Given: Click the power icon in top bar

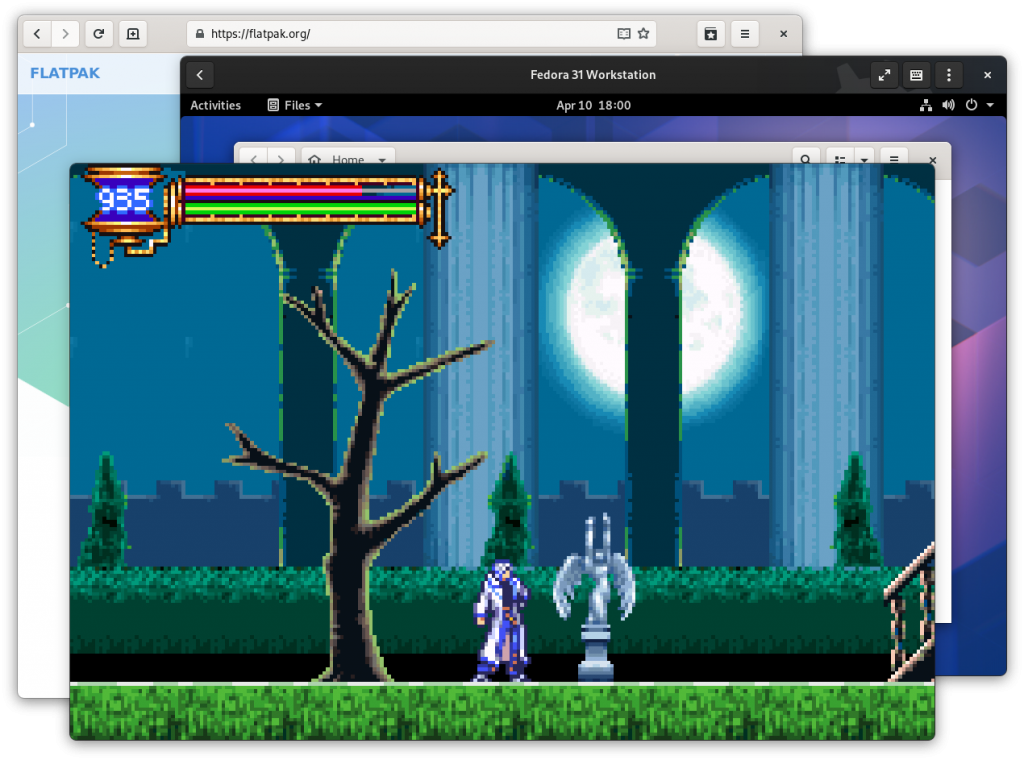Looking at the screenshot, I should point(971,105).
